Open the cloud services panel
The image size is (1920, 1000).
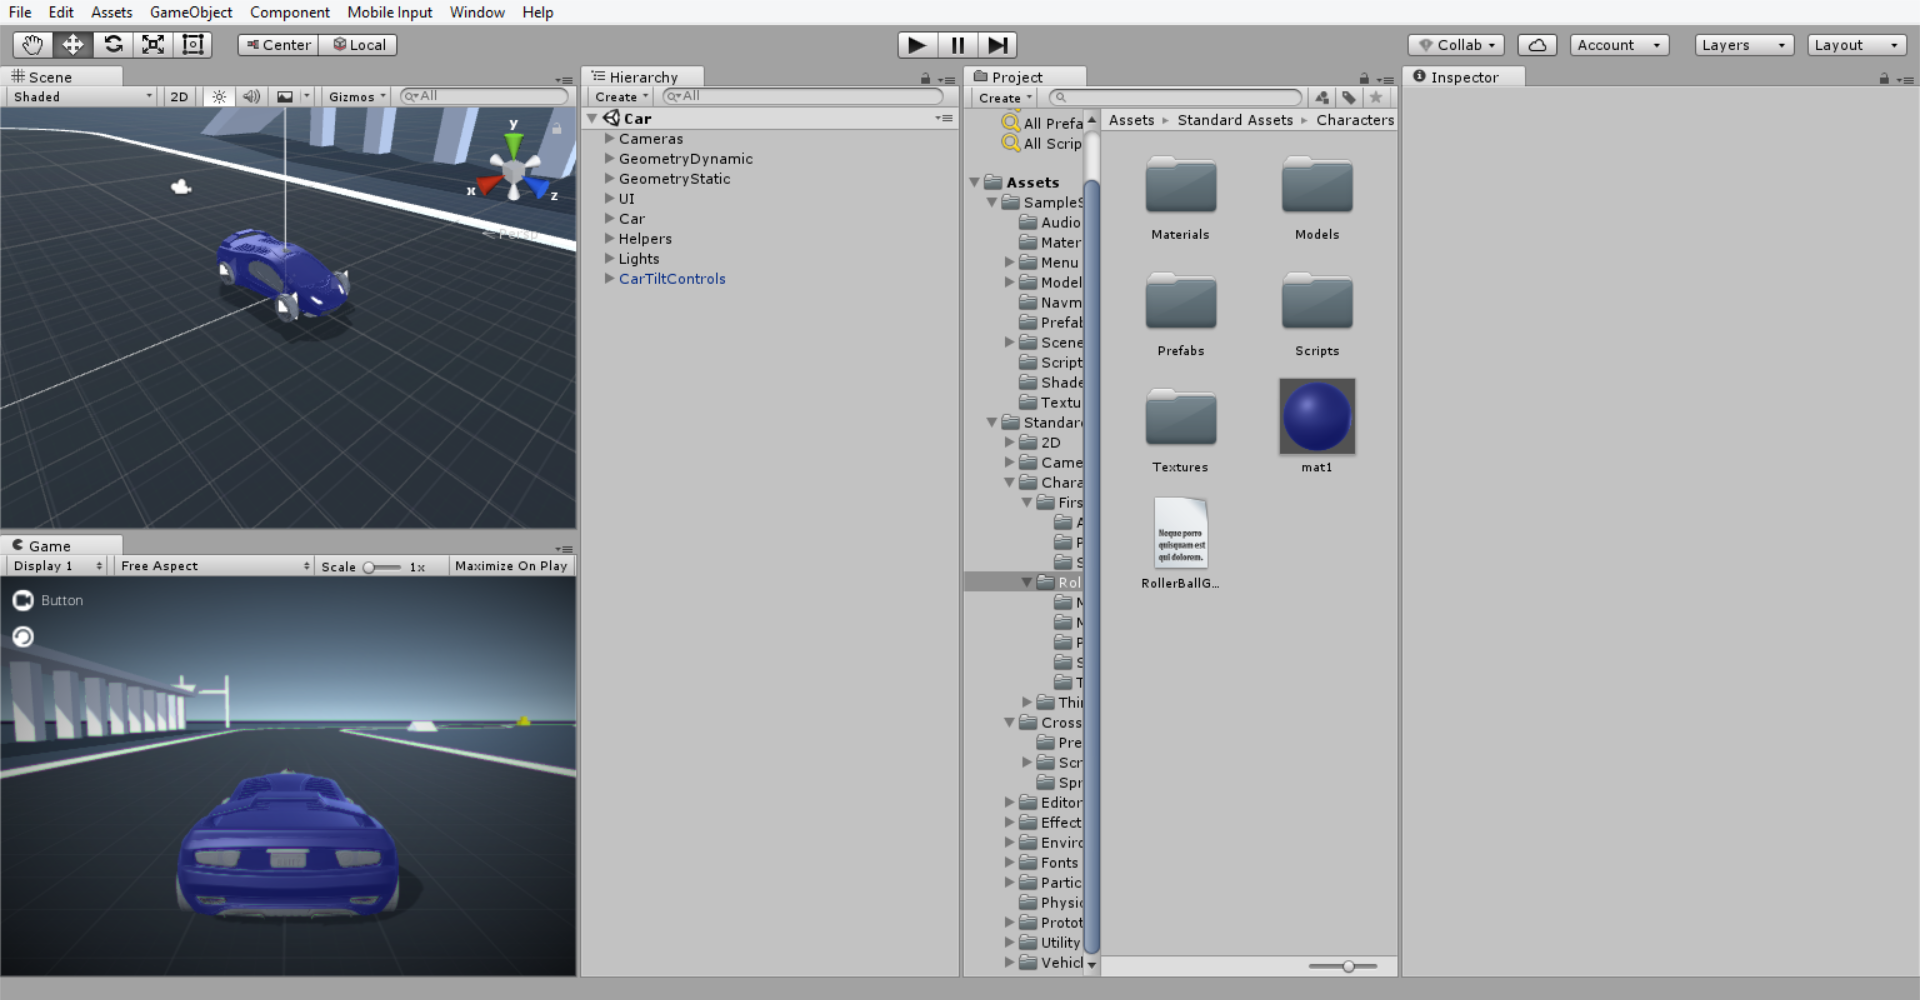[x=1537, y=45]
